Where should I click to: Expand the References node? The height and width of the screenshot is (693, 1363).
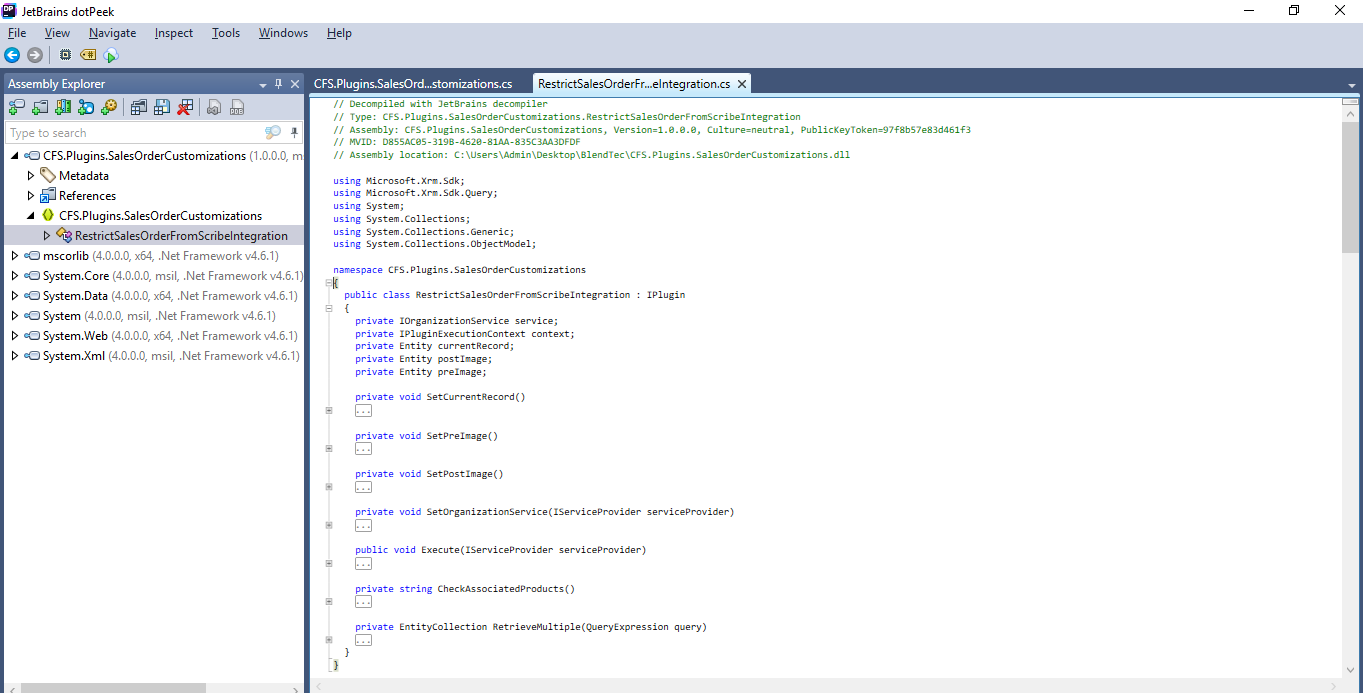point(31,196)
